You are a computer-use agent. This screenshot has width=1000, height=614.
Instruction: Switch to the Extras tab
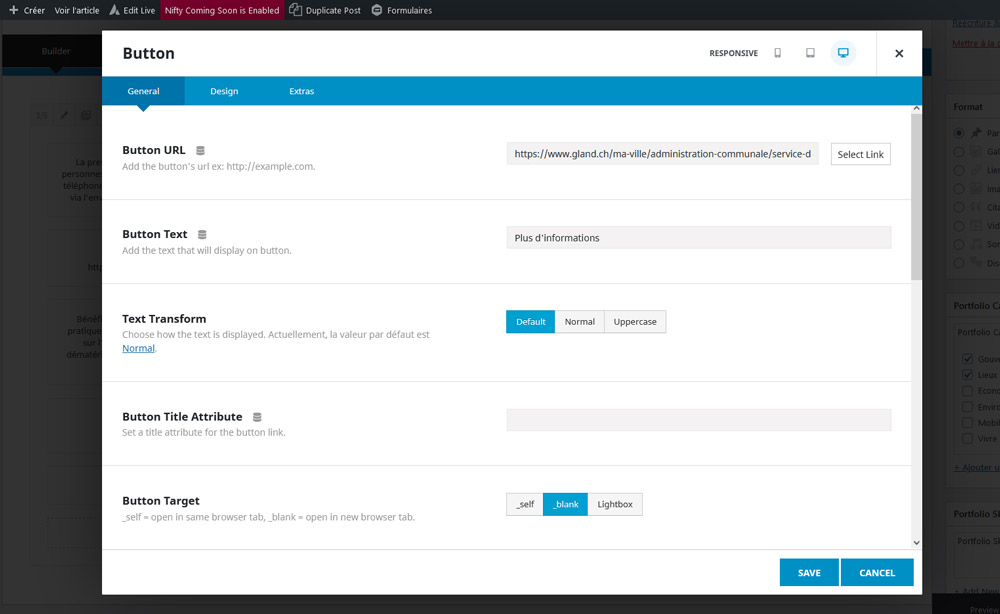(x=301, y=91)
